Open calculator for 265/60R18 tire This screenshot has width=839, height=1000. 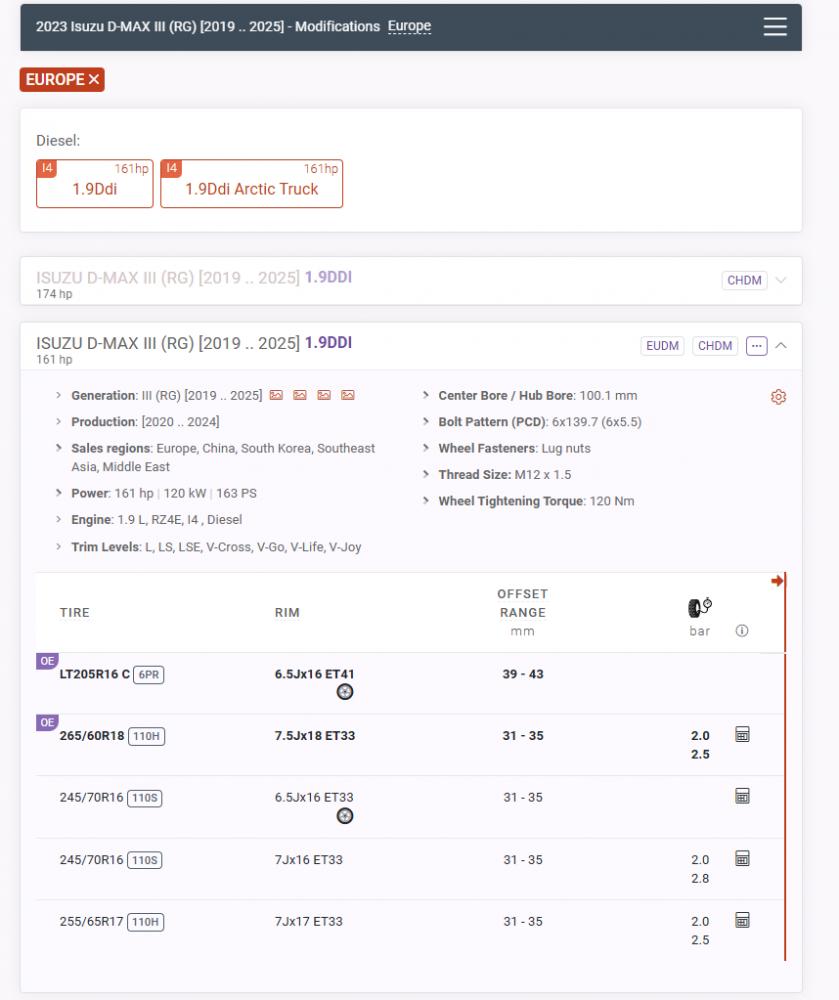point(742,735)
